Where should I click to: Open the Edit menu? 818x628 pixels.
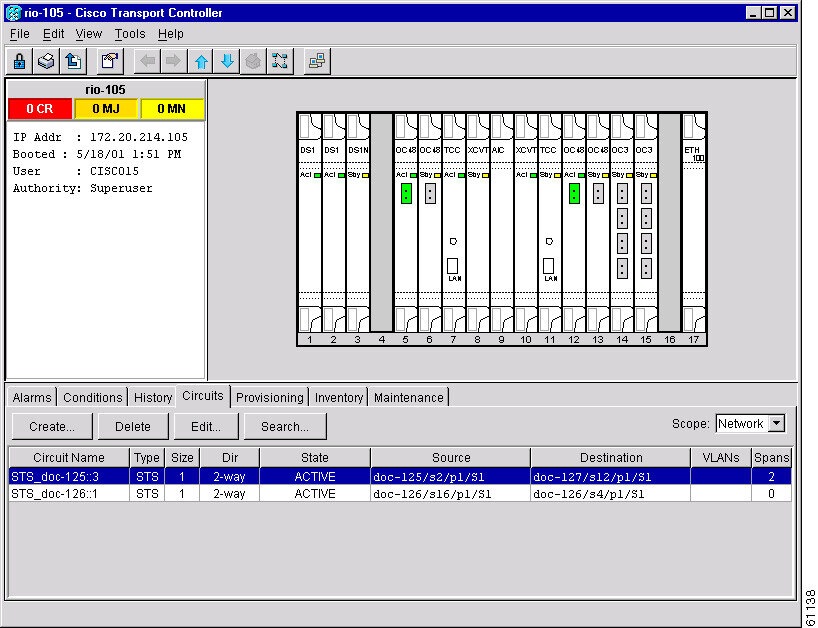tap(53, 34)
